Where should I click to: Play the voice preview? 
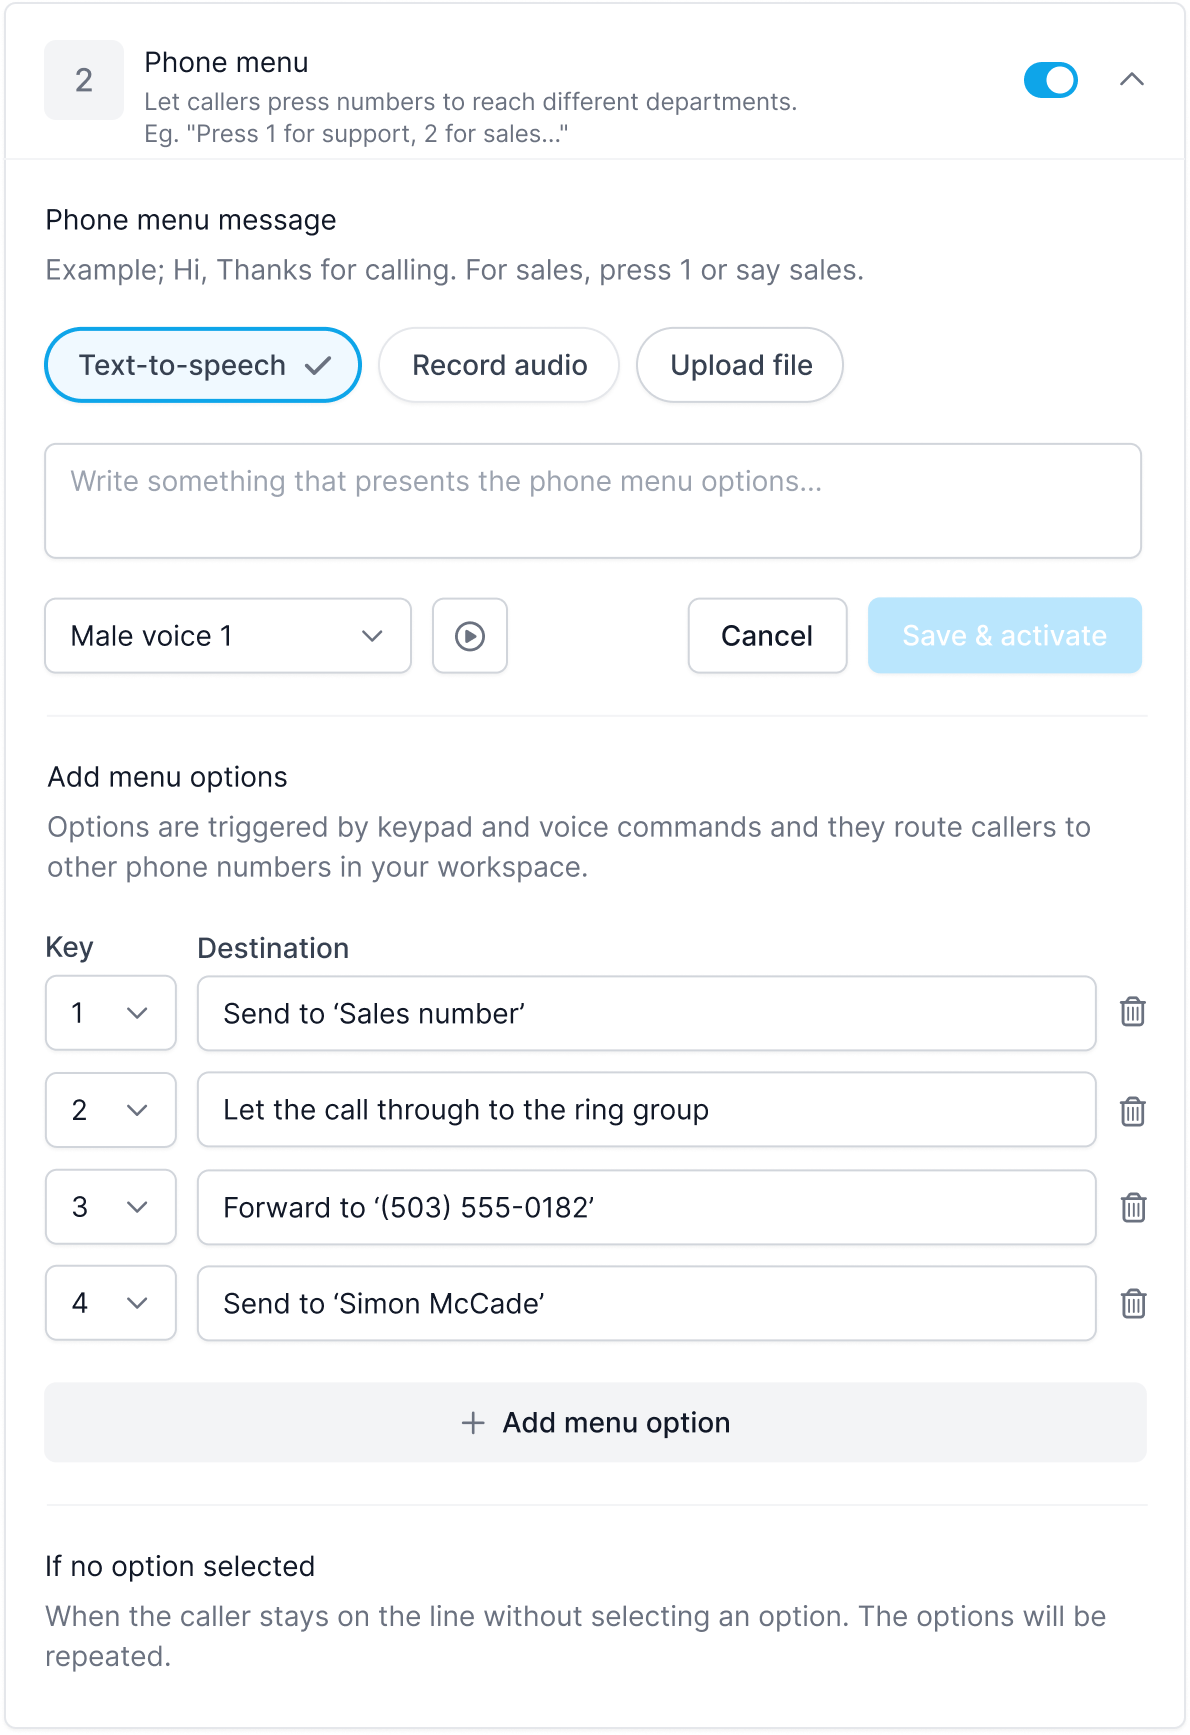470,636
